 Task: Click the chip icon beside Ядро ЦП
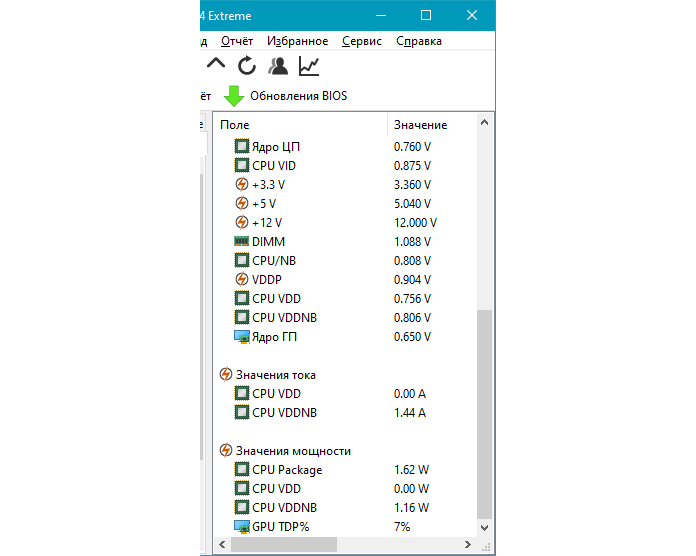(241, 146)
